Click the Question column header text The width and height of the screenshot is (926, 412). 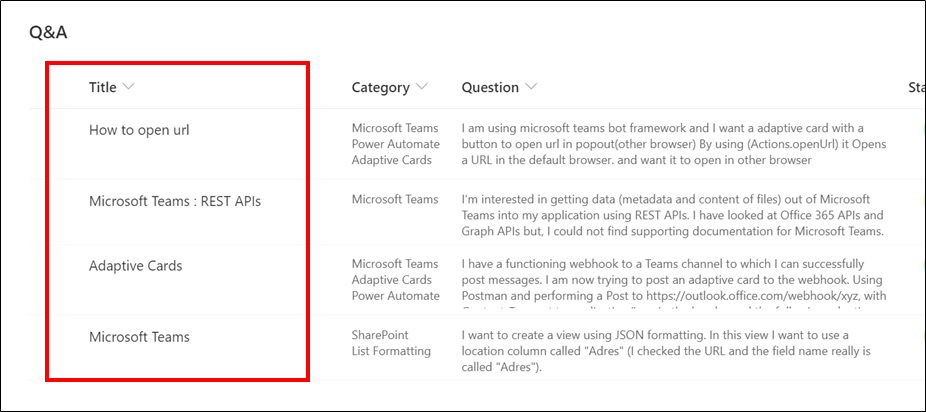[490, 87]
